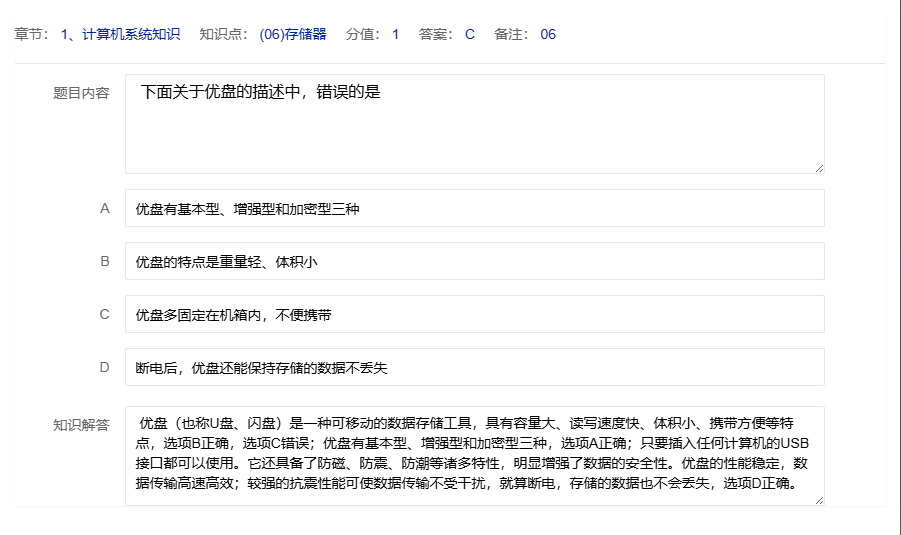Click the answer value C after 答案
The height and width of the screenshot is (535, 901).
tap(470, 34)
